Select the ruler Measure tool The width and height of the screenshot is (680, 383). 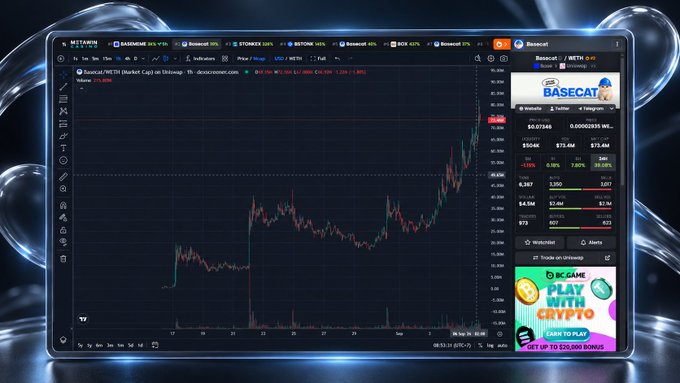63,177
